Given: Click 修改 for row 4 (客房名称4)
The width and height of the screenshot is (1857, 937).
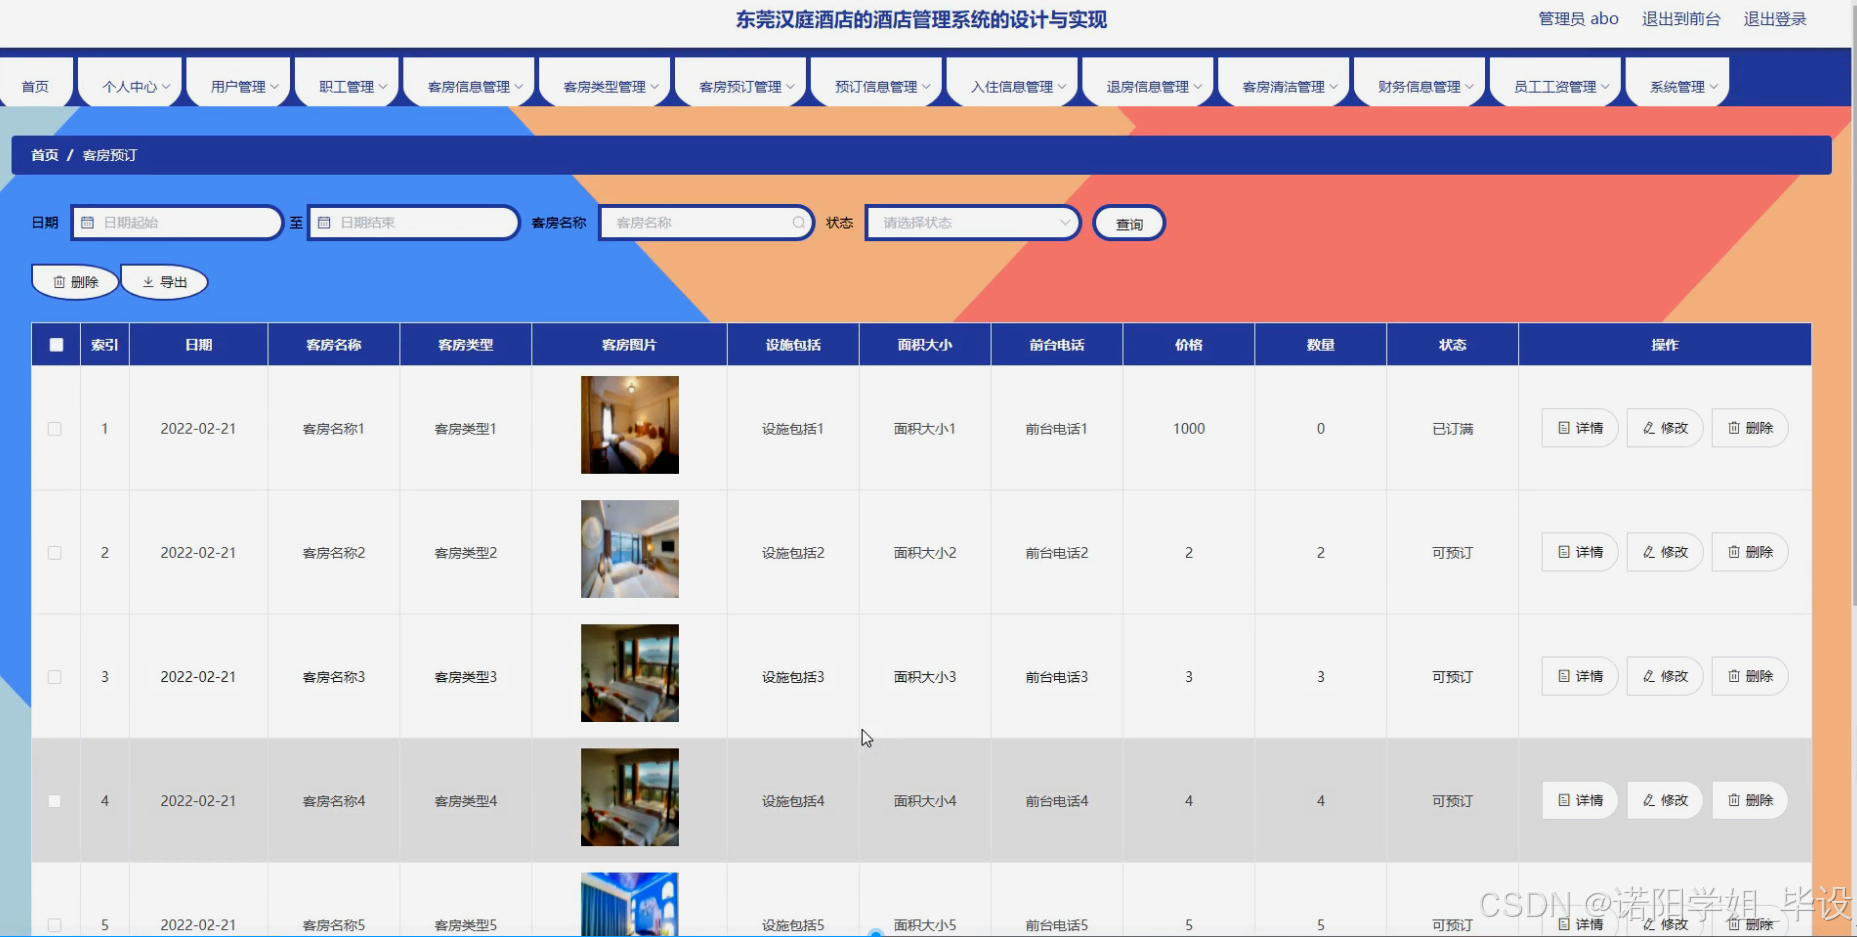Looking at the screenshot, I should pyautogui.click(x=1665, y=800).
